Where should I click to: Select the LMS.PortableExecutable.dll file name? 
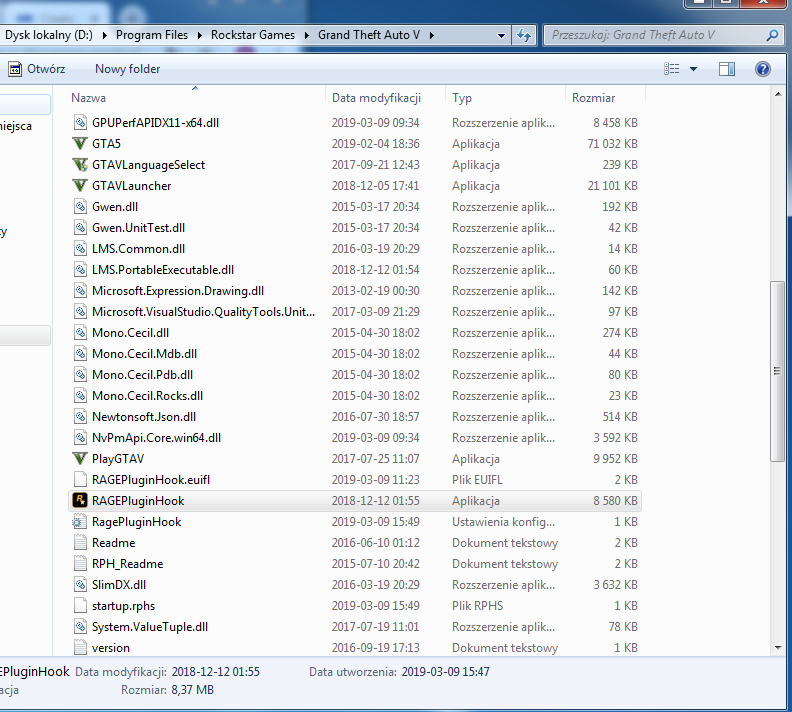click(163, 270)
